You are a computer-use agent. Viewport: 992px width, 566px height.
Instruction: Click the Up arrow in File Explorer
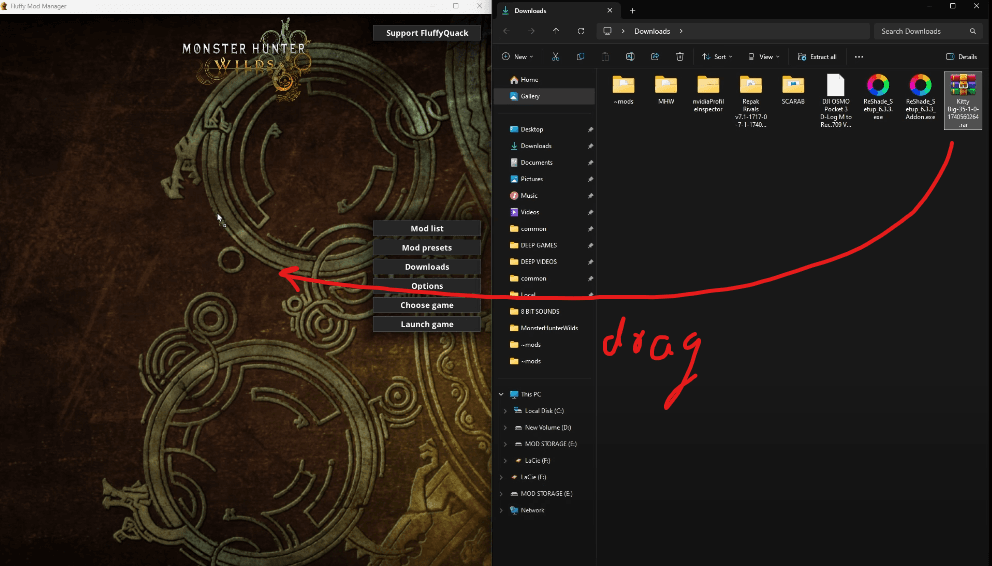[556, 31]
